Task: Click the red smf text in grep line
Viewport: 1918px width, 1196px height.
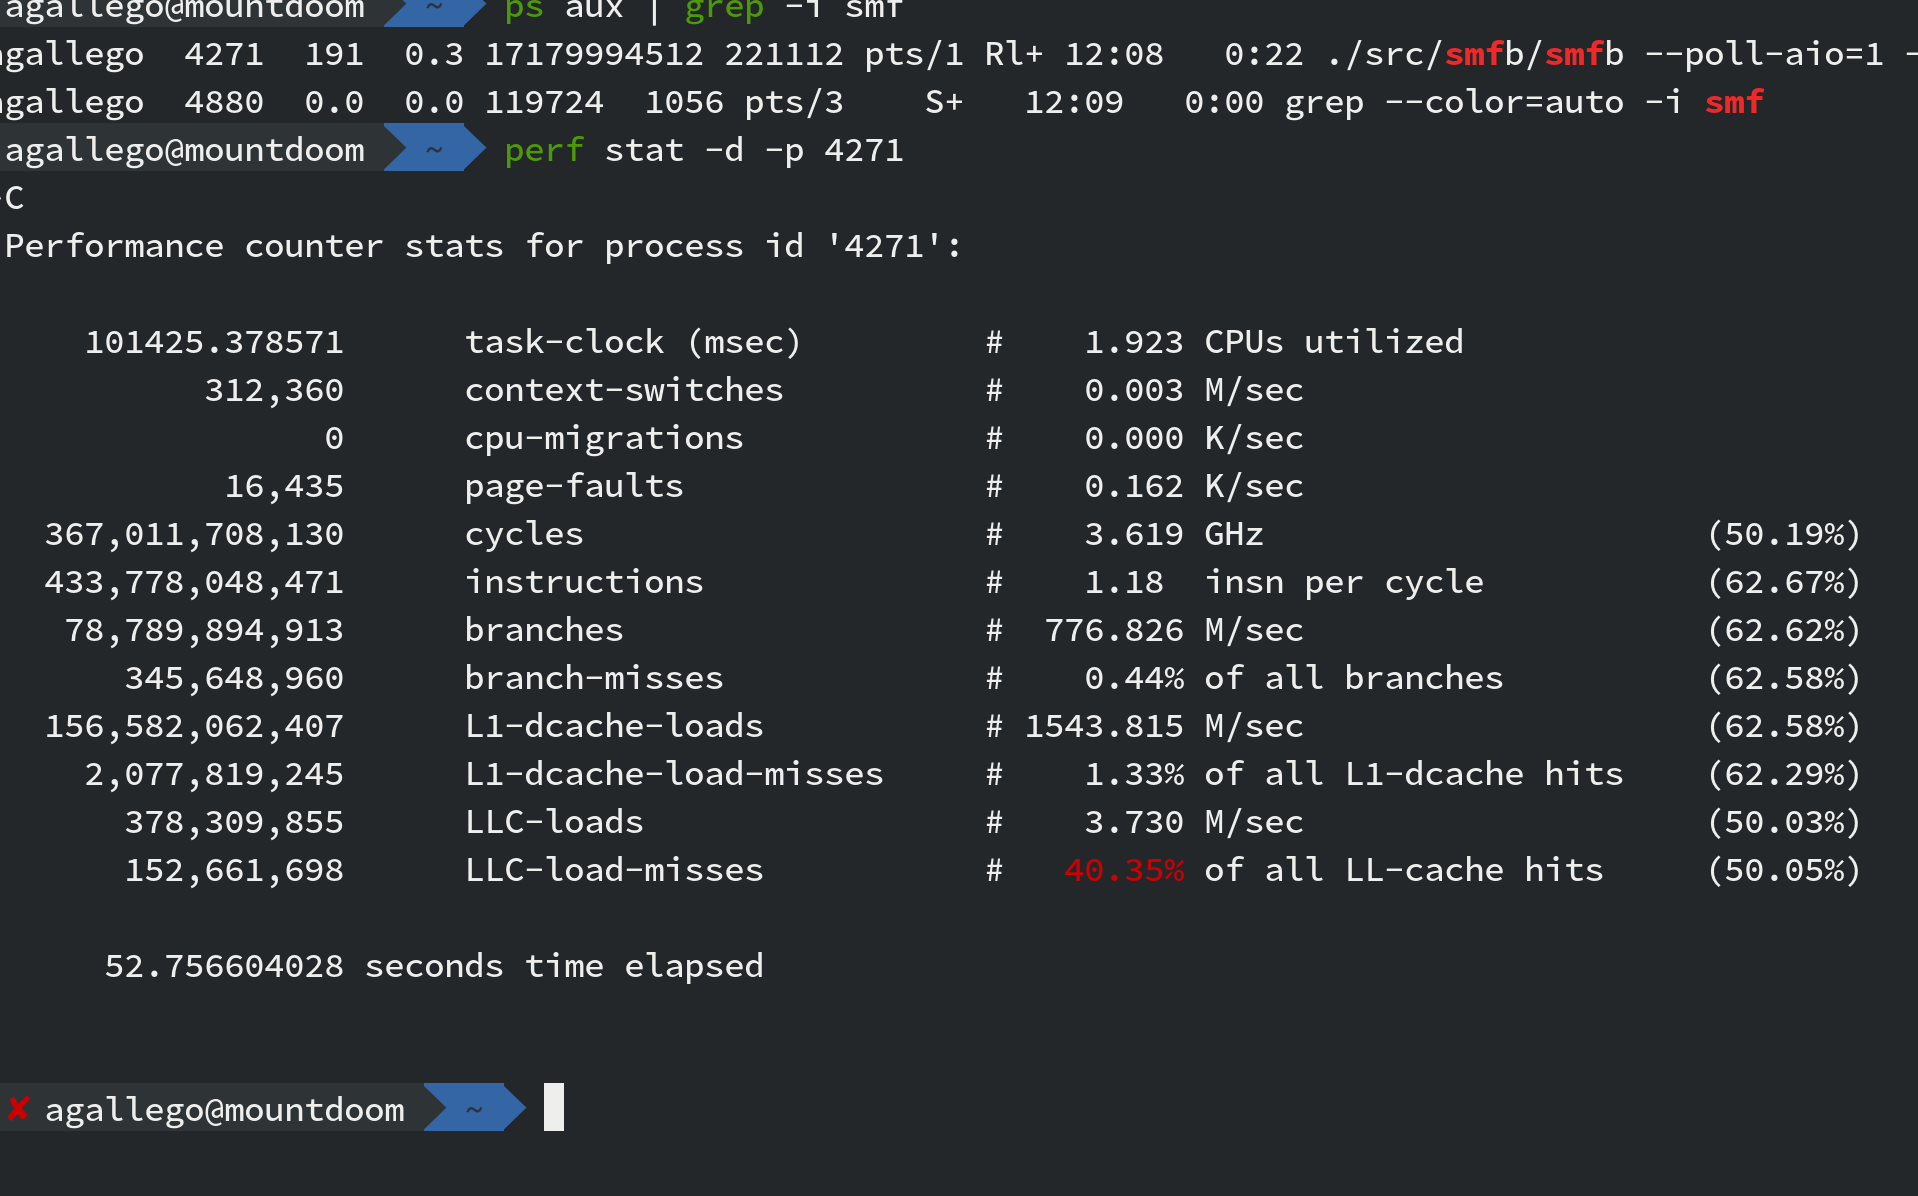Action: coord(1734,102)
